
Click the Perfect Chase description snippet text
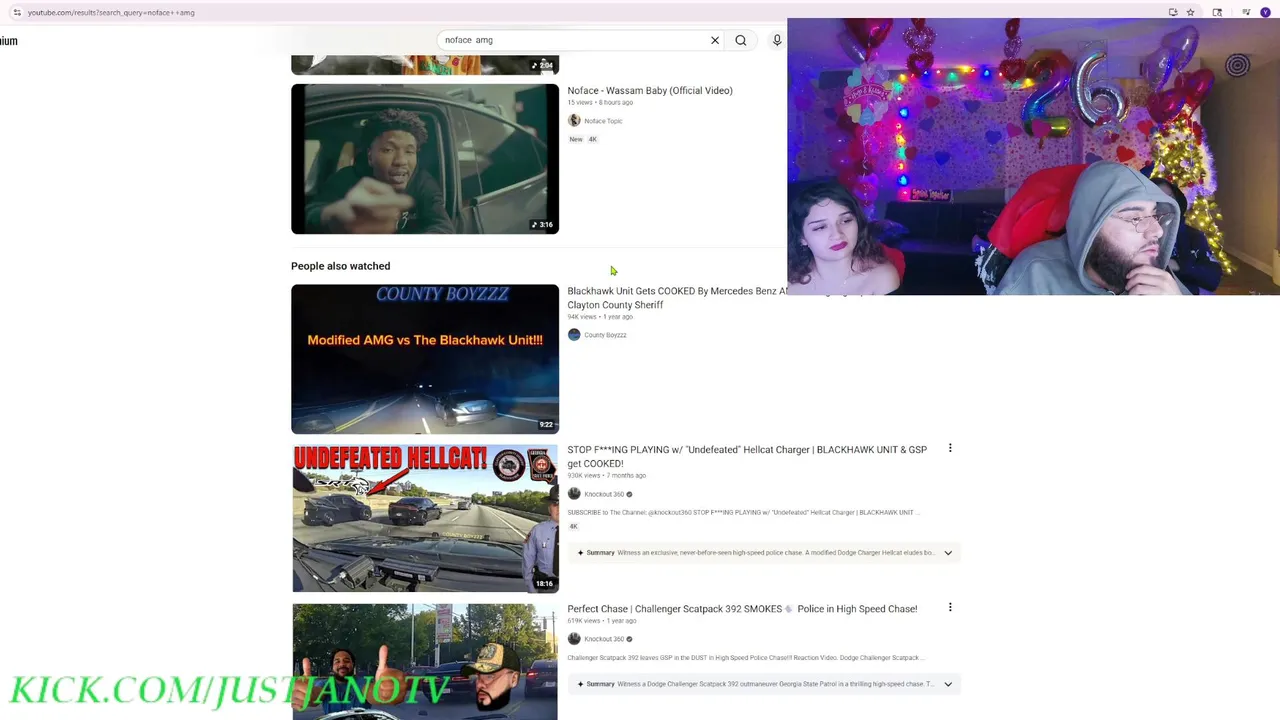click(745, 658)
